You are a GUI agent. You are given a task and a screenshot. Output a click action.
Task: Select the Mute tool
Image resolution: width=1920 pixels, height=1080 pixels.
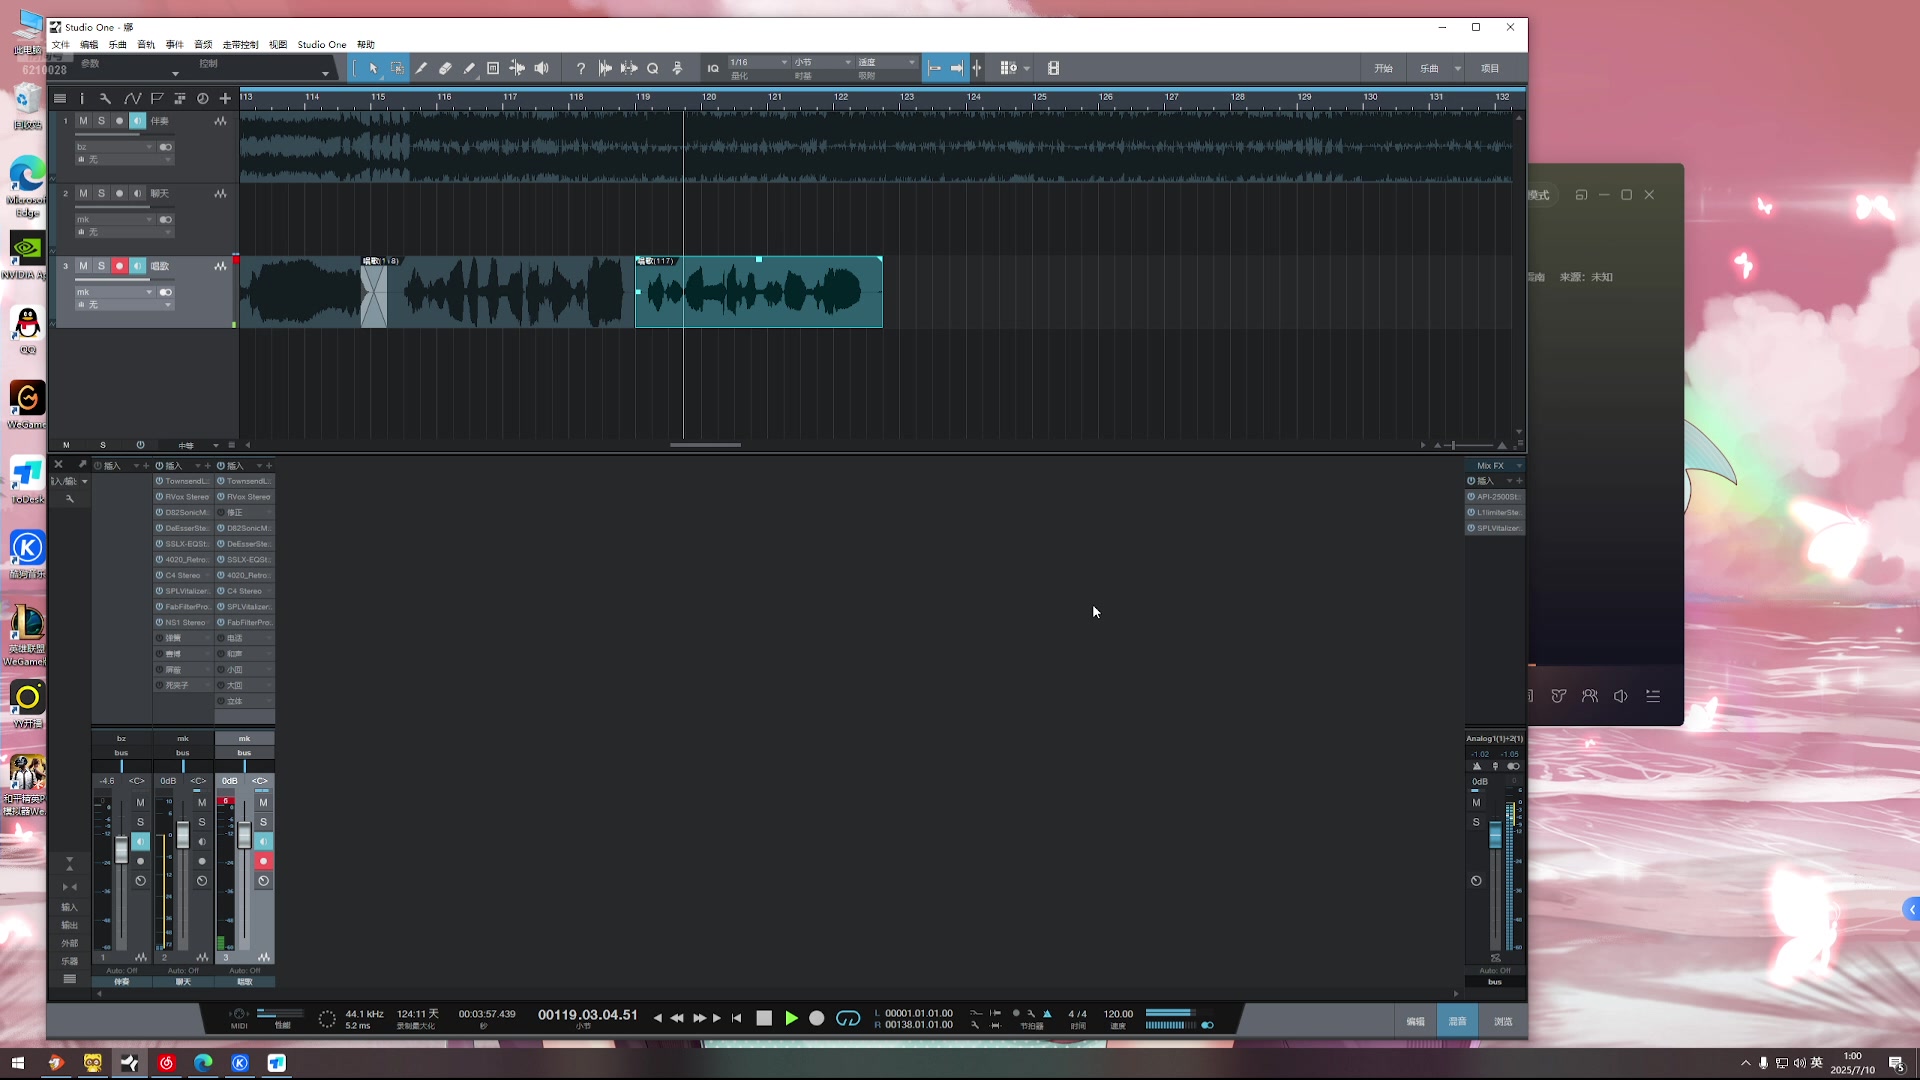[x=493, y=68]
